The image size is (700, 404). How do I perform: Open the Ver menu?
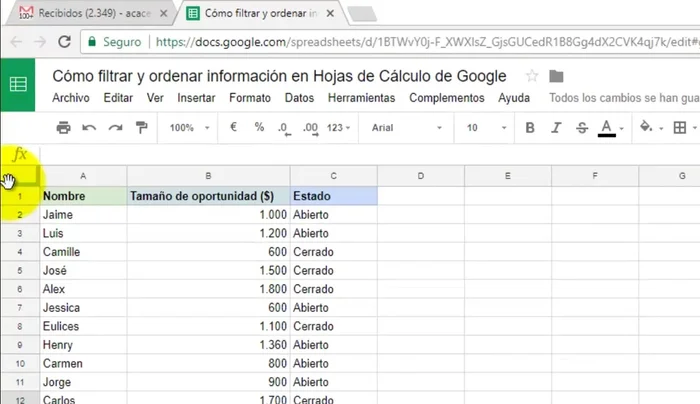155,98
